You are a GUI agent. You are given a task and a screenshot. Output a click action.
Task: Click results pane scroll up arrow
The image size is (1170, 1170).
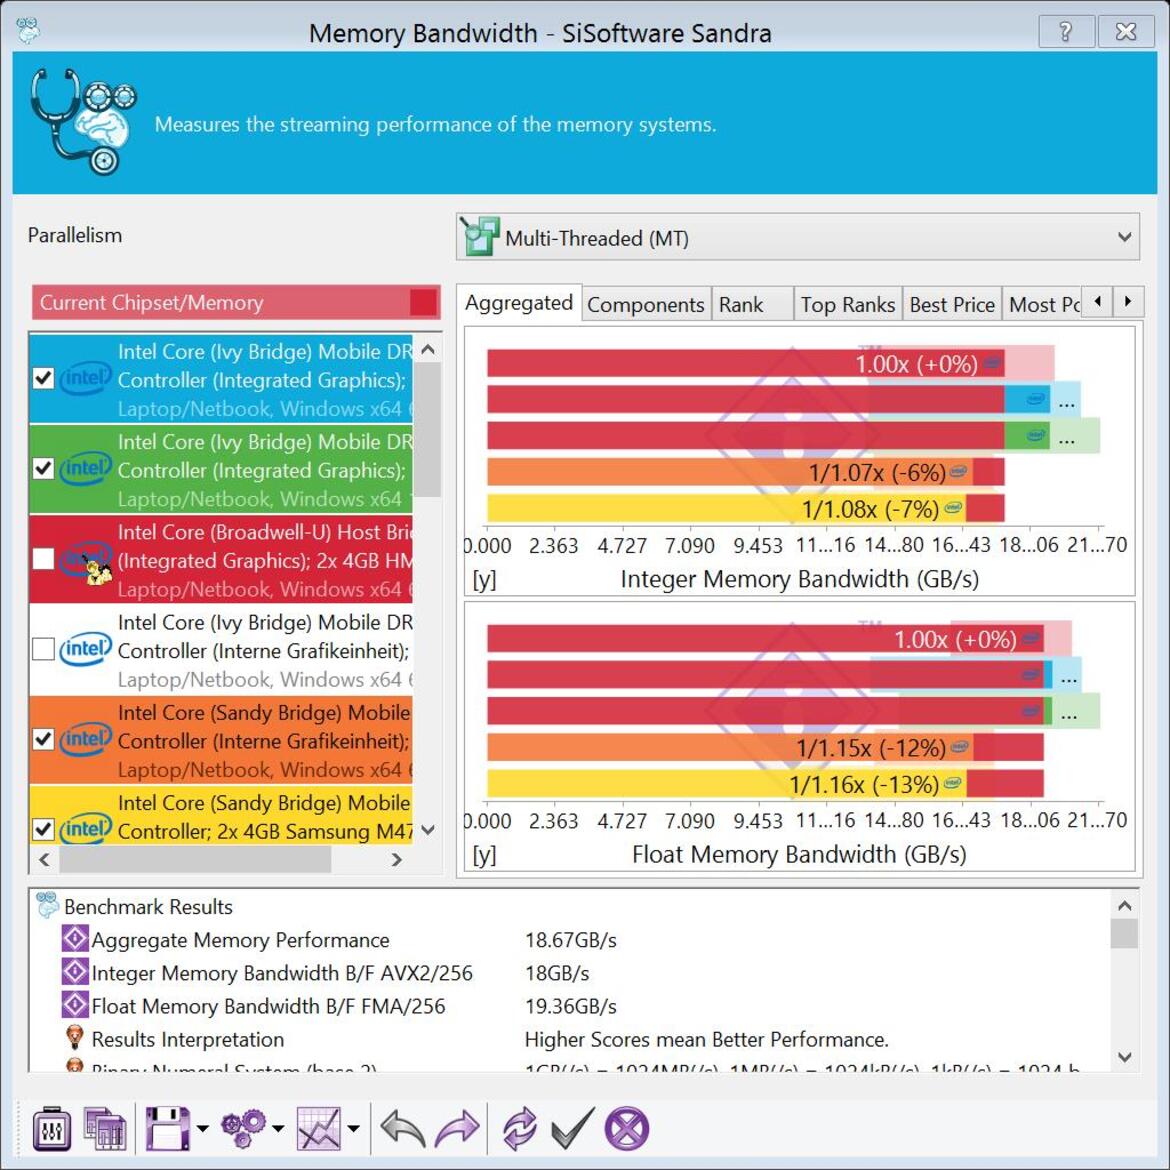[x=1125, y=906]
